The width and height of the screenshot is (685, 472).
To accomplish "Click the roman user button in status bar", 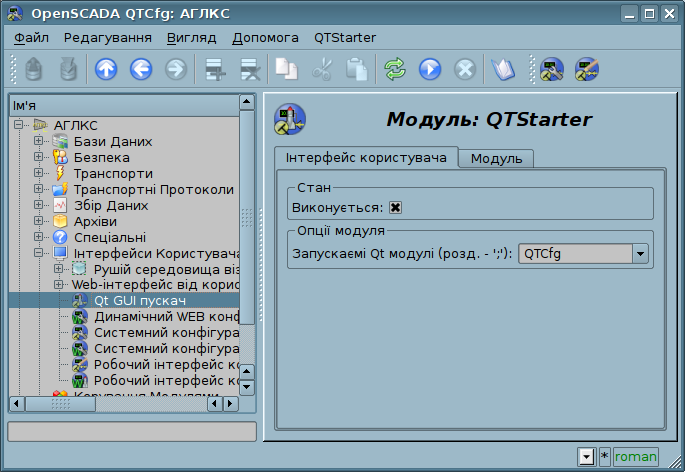I will tap(636, 457).
